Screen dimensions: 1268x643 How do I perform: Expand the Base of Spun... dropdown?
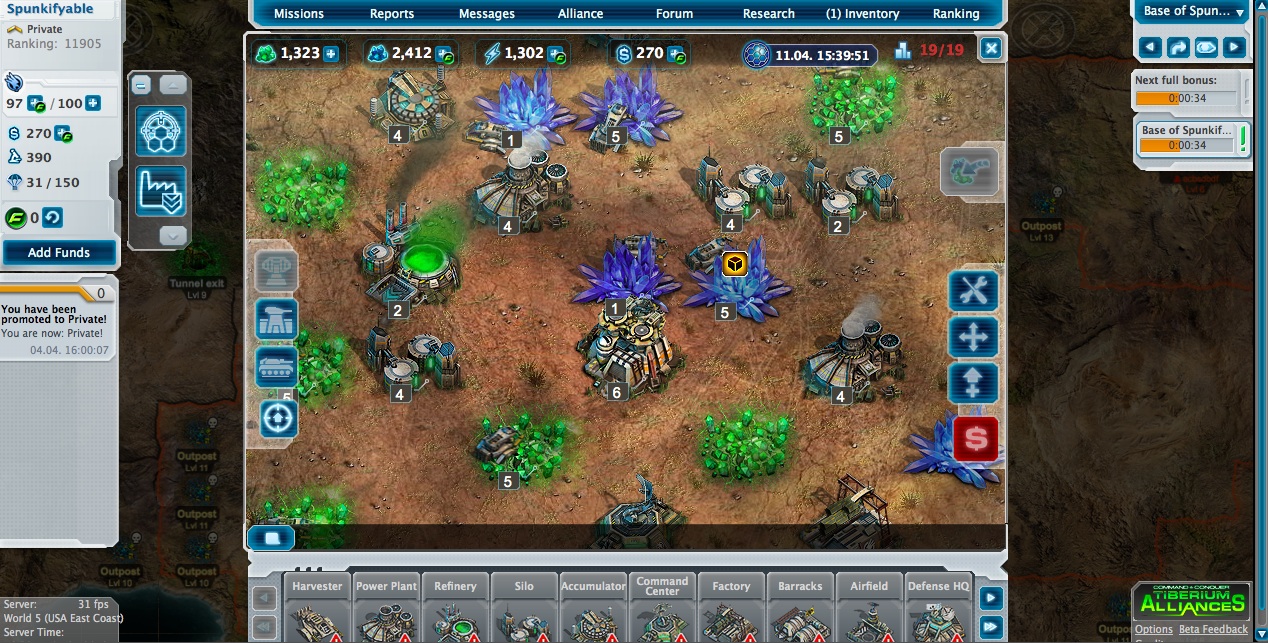pyautogui.click(x=1240, y=12)
